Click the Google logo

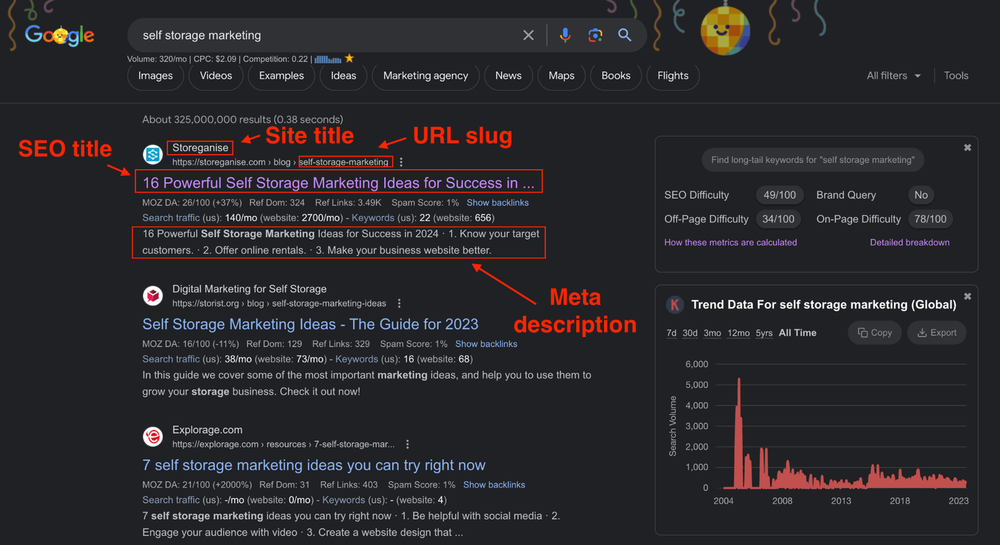coord(59,35)
